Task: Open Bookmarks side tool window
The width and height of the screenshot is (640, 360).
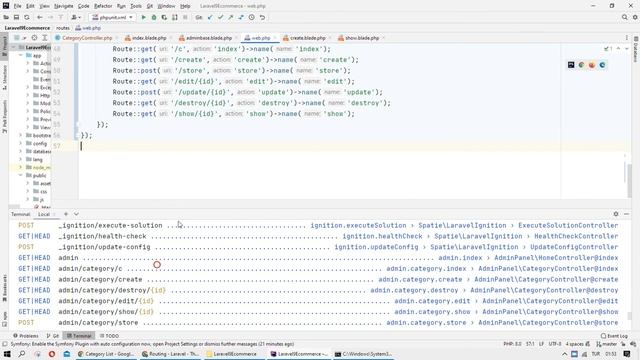Action: pyautogui.click(x=4, y=288)
